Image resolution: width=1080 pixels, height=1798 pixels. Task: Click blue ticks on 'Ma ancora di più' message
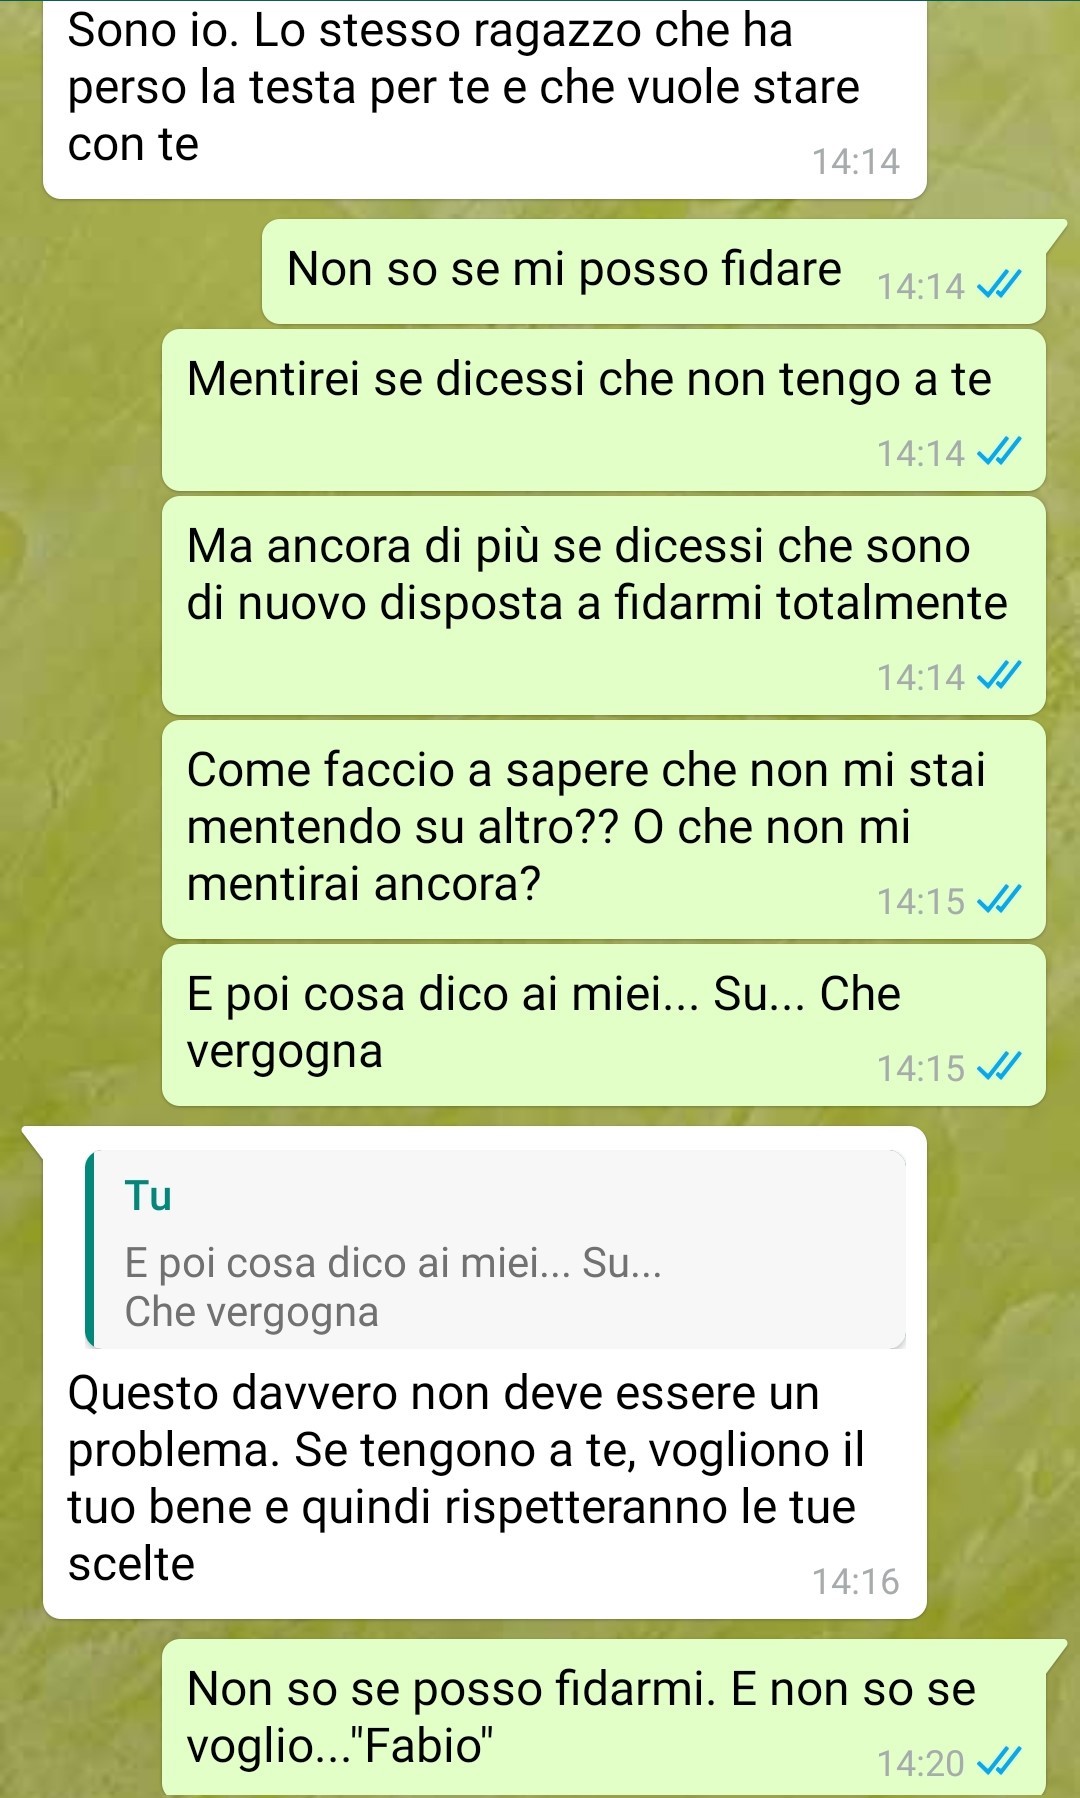999,677
